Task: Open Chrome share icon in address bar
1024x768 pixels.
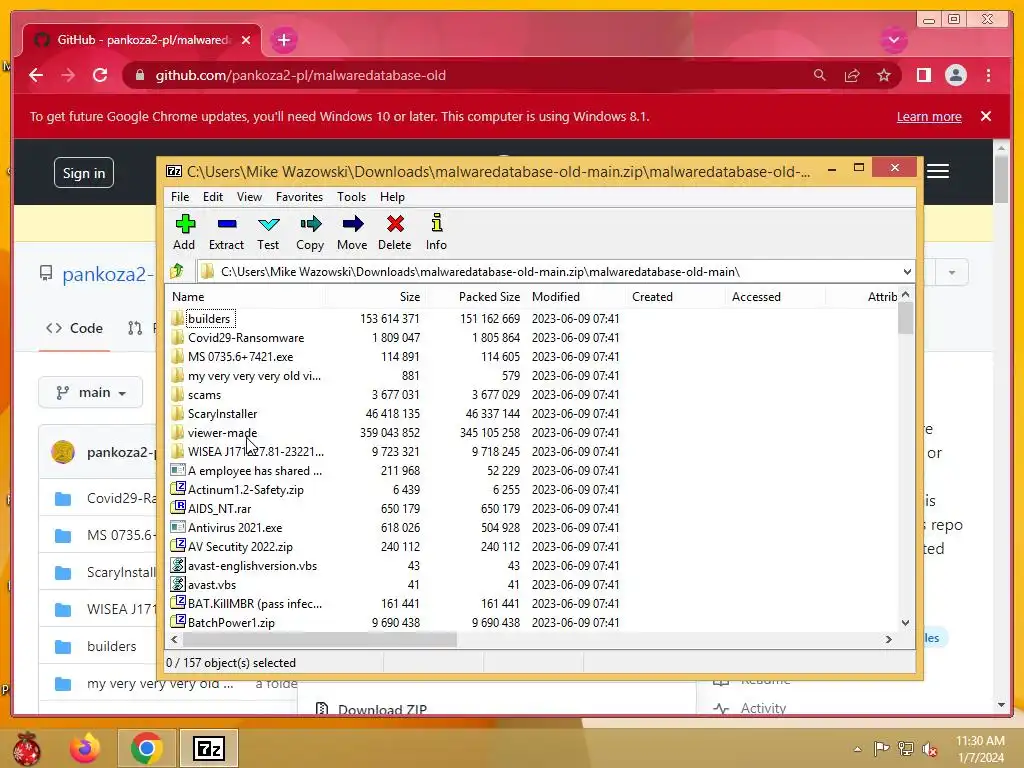Action: [x=852, y=76]
